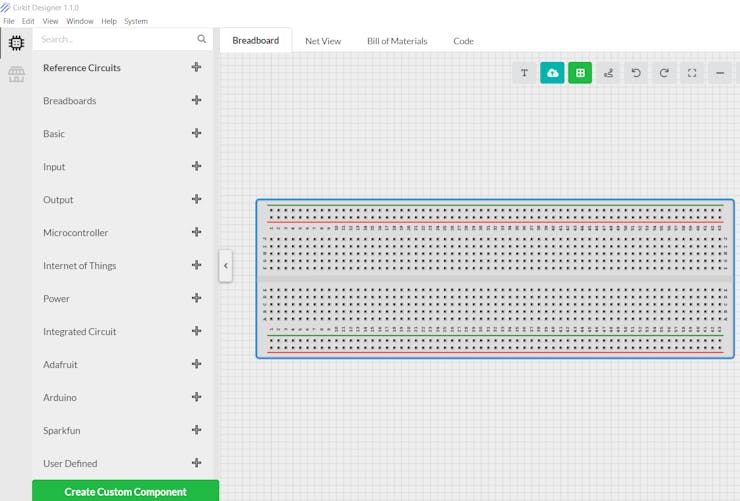Click the Microcontroller category label
Image resolution: width=740 pixels, height=501 pixels.
coord(76,233)
